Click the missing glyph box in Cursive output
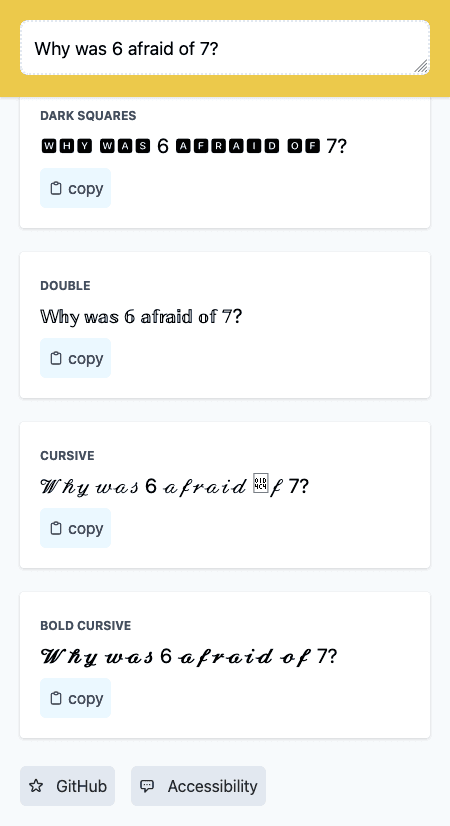This screenshot has height=826, width=450. click(261, 483)
